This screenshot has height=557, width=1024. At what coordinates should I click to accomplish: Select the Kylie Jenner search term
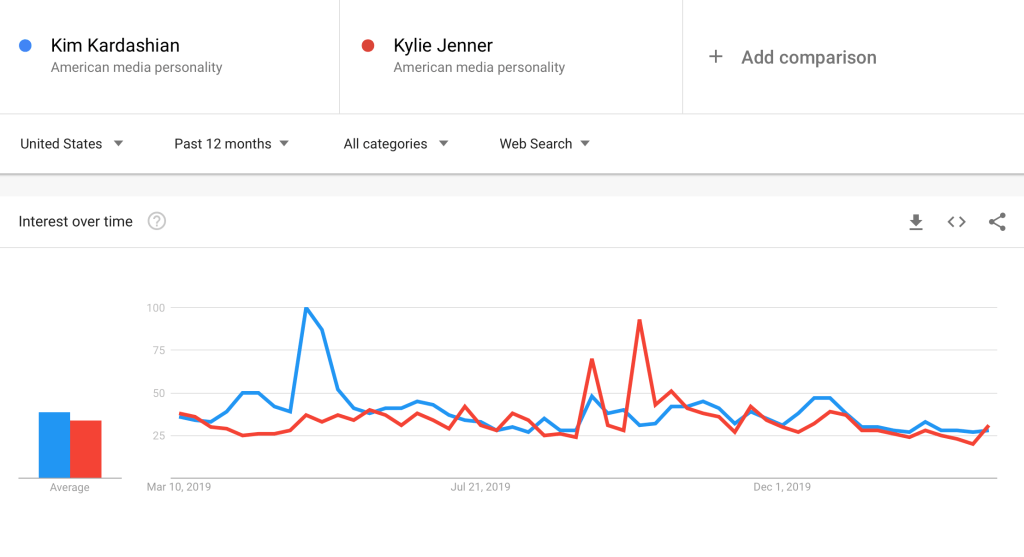(443, 45)
